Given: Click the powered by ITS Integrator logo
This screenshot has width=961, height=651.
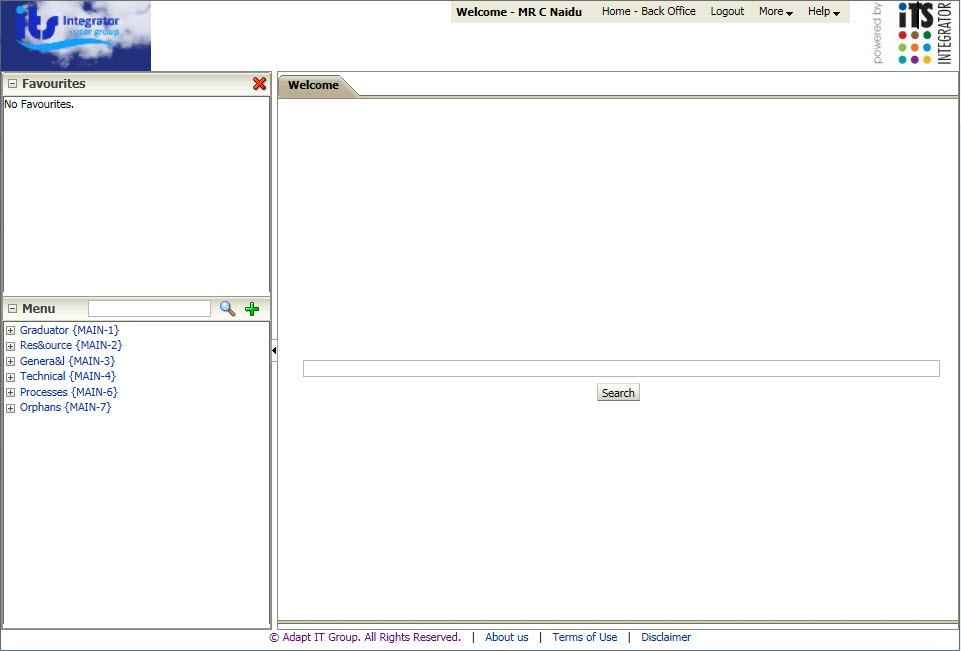Looking at the screenshot, I should point(912,34).
